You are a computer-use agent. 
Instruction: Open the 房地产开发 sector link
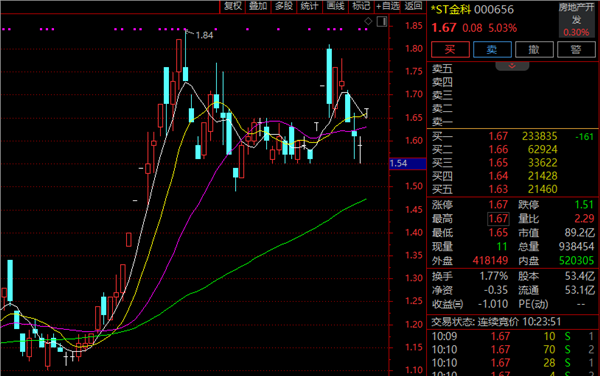(576, 14)
